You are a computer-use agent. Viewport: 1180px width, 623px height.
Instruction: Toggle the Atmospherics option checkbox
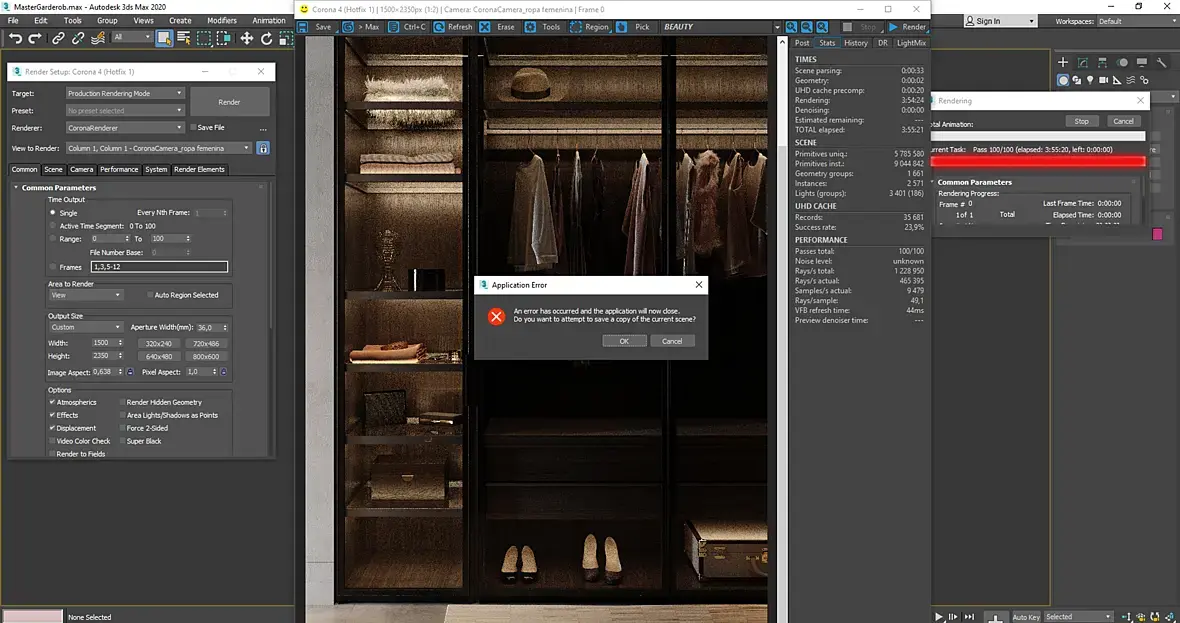(x=53, y=402)
